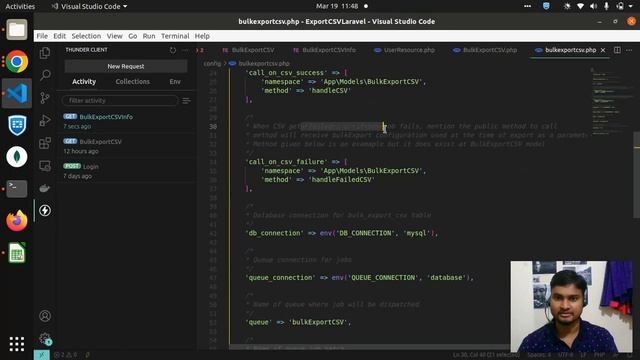Click the New Request button
The height and width of the screenshot is (360, 640).
coord(126,66)
